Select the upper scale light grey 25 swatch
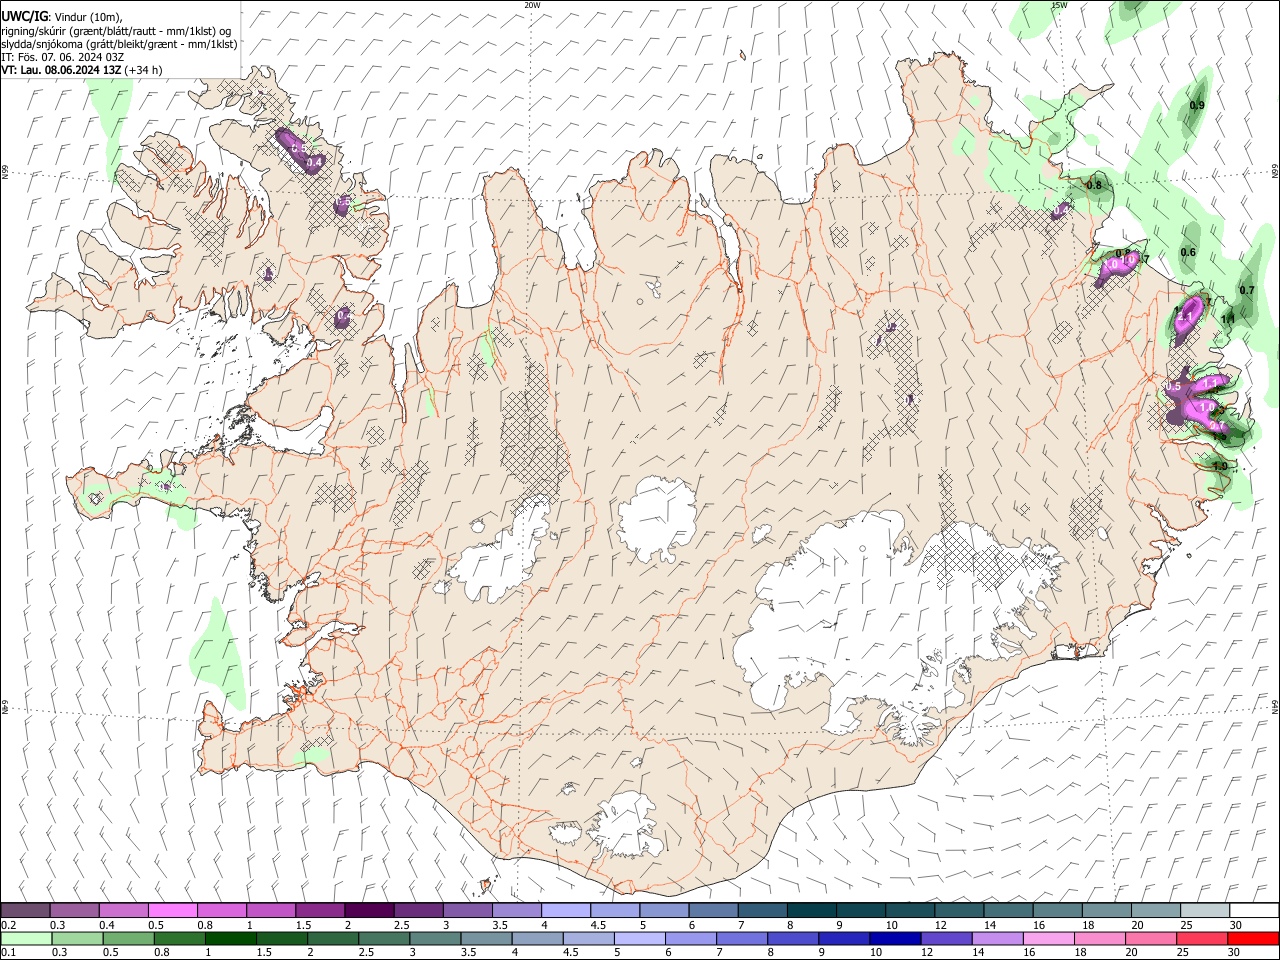Screen dimensions: 1280x960 [x=1206, y=910]
